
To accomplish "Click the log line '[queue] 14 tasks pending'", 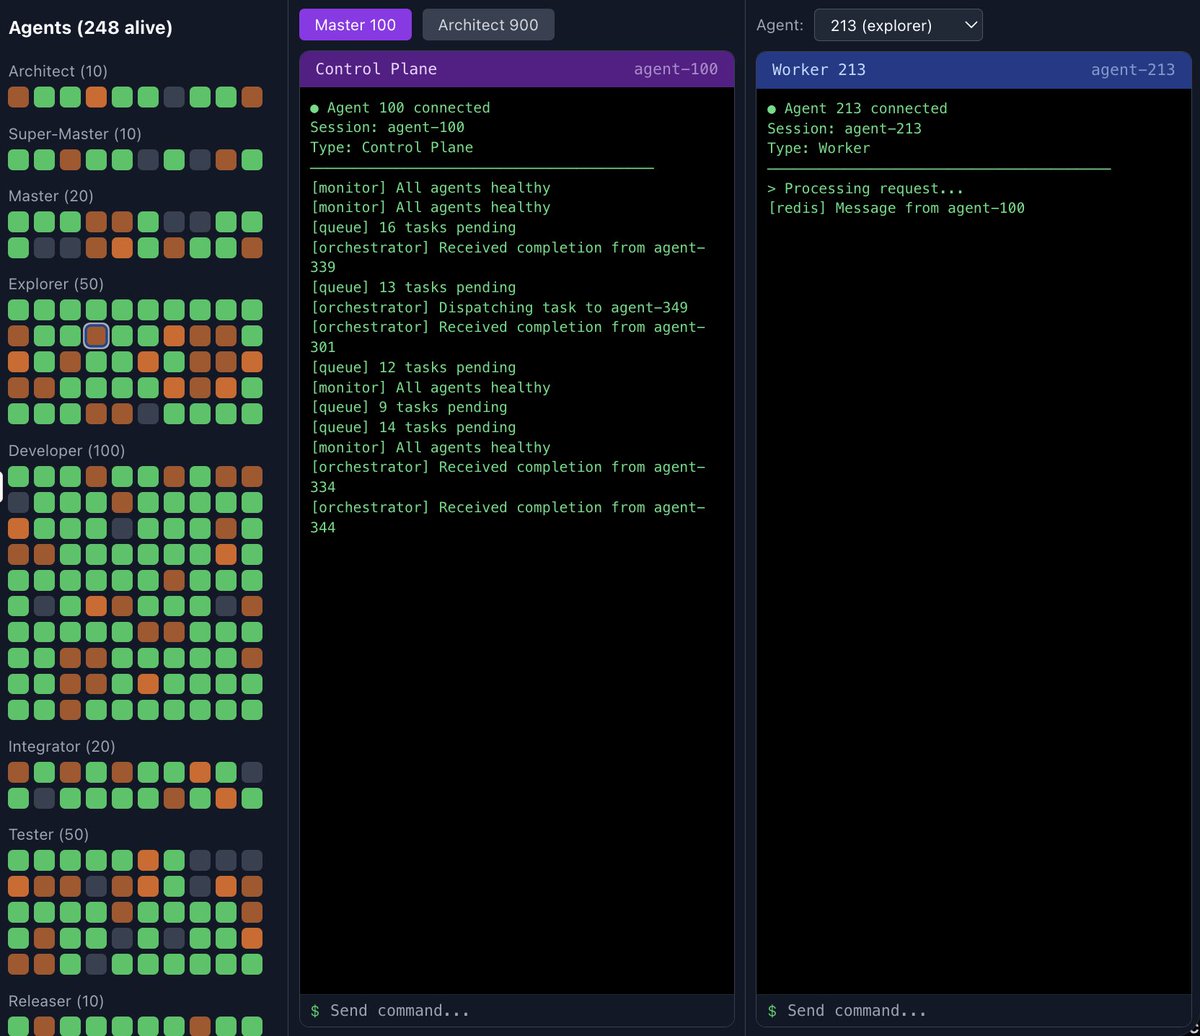I will [413, 427].
